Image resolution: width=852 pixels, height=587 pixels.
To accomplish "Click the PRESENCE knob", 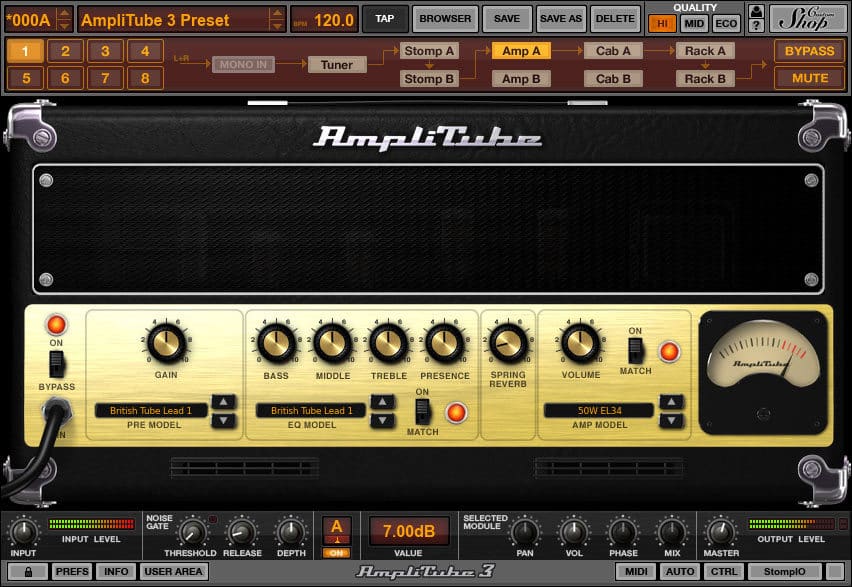I will click(444, 343).
